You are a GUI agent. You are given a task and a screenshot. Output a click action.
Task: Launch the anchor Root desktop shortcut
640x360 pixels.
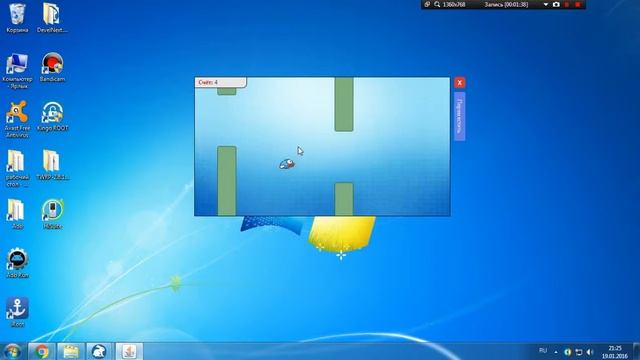pyautogui.click(x=17, y=312)
